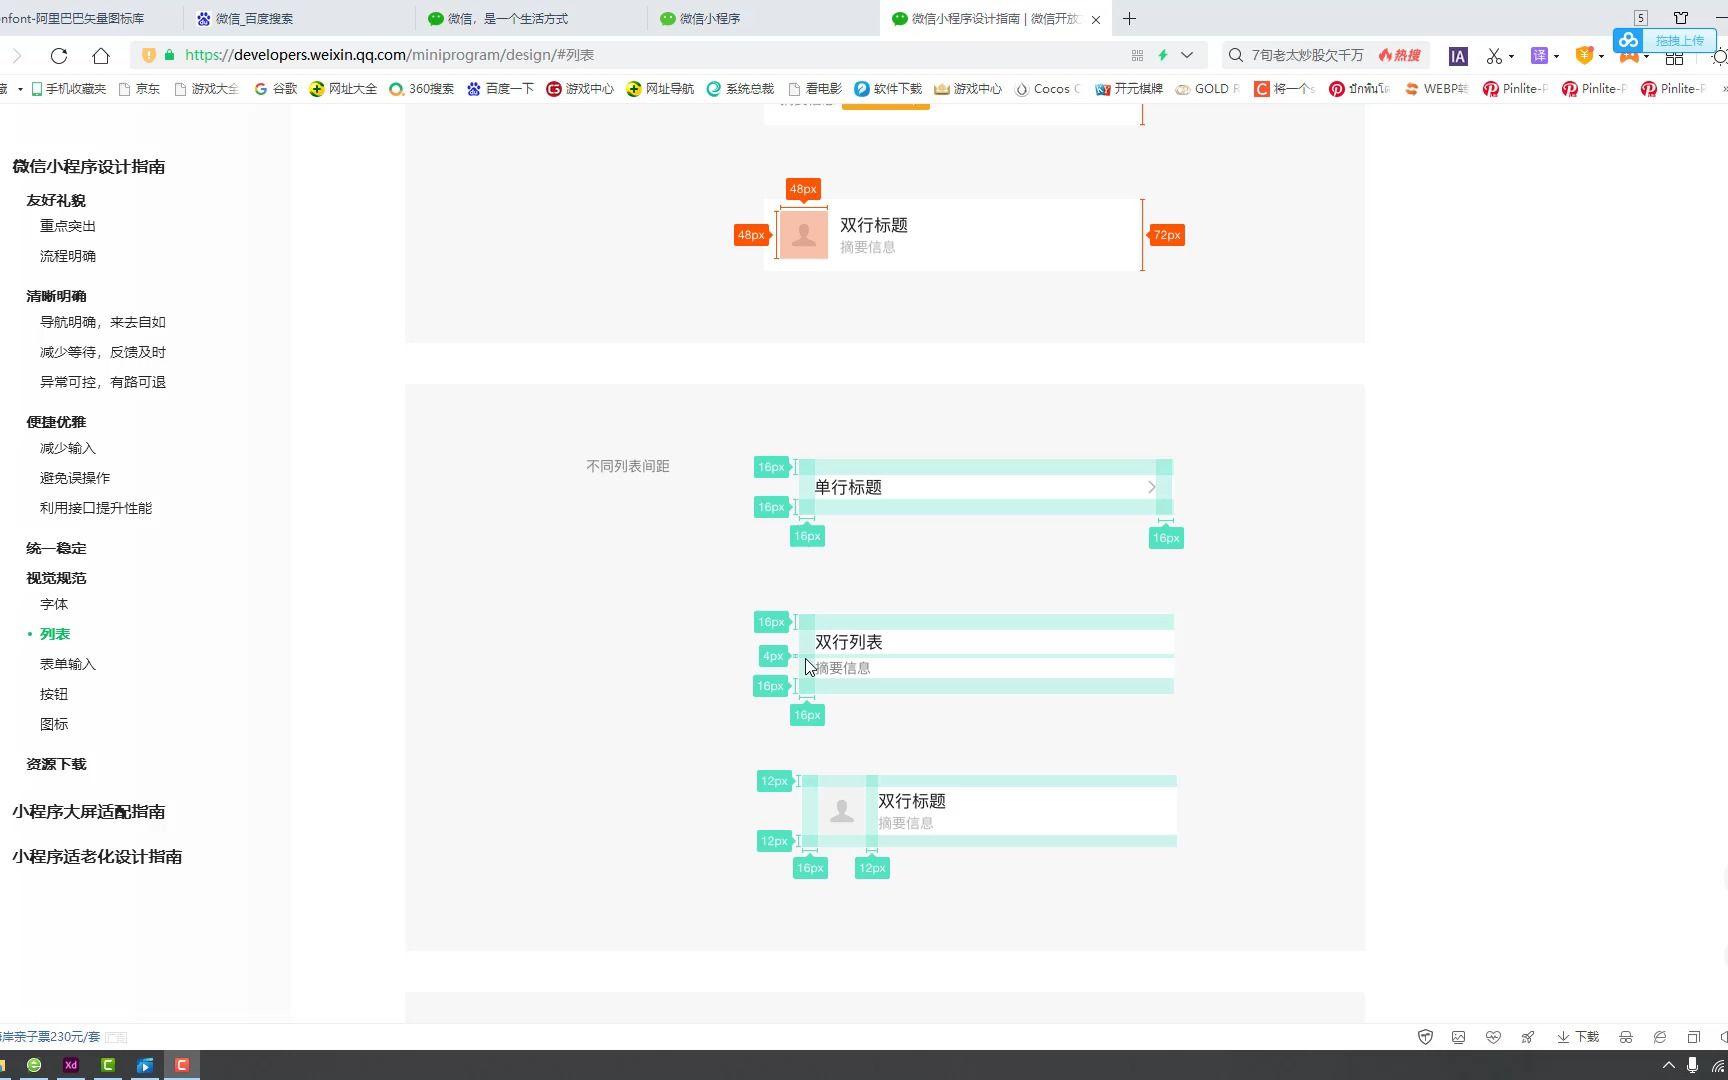Select 减少输入 in the sidebar

[x=68, y=448]
